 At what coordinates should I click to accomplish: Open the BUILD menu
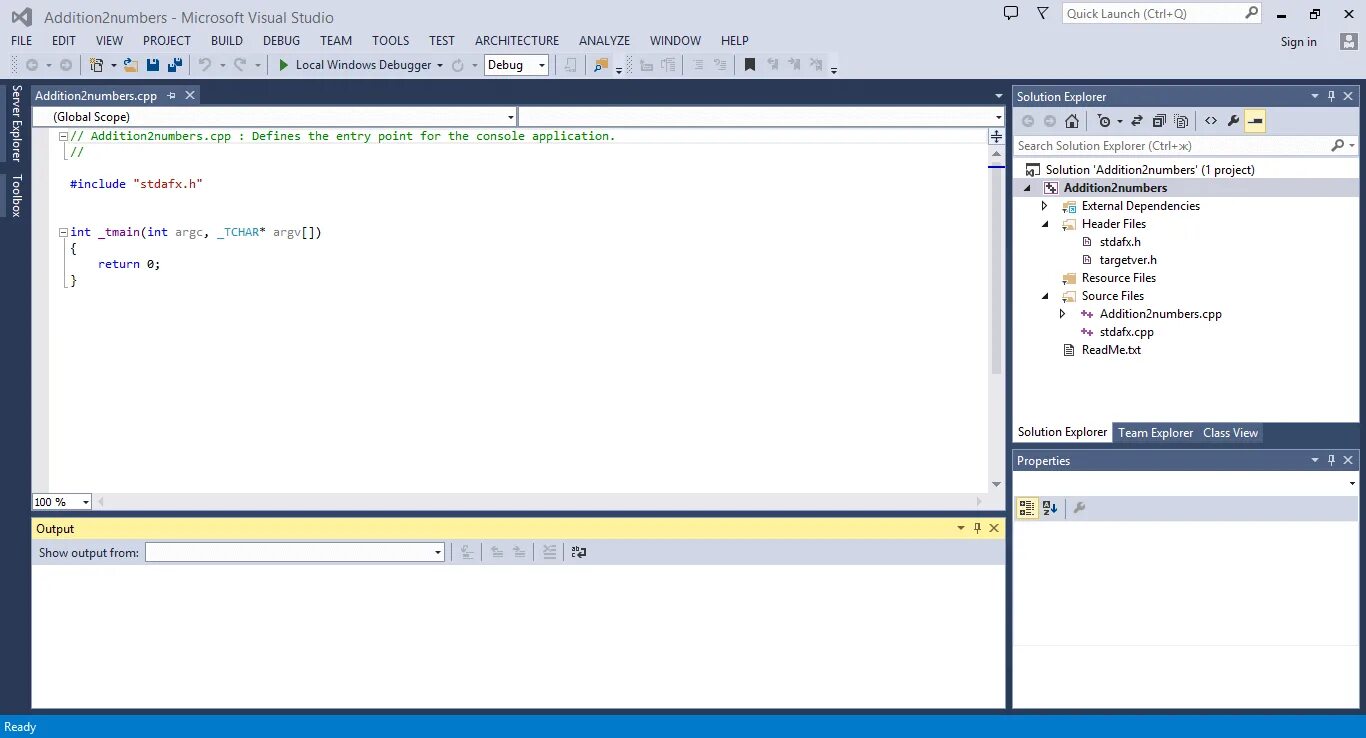(x=227, y=41)
